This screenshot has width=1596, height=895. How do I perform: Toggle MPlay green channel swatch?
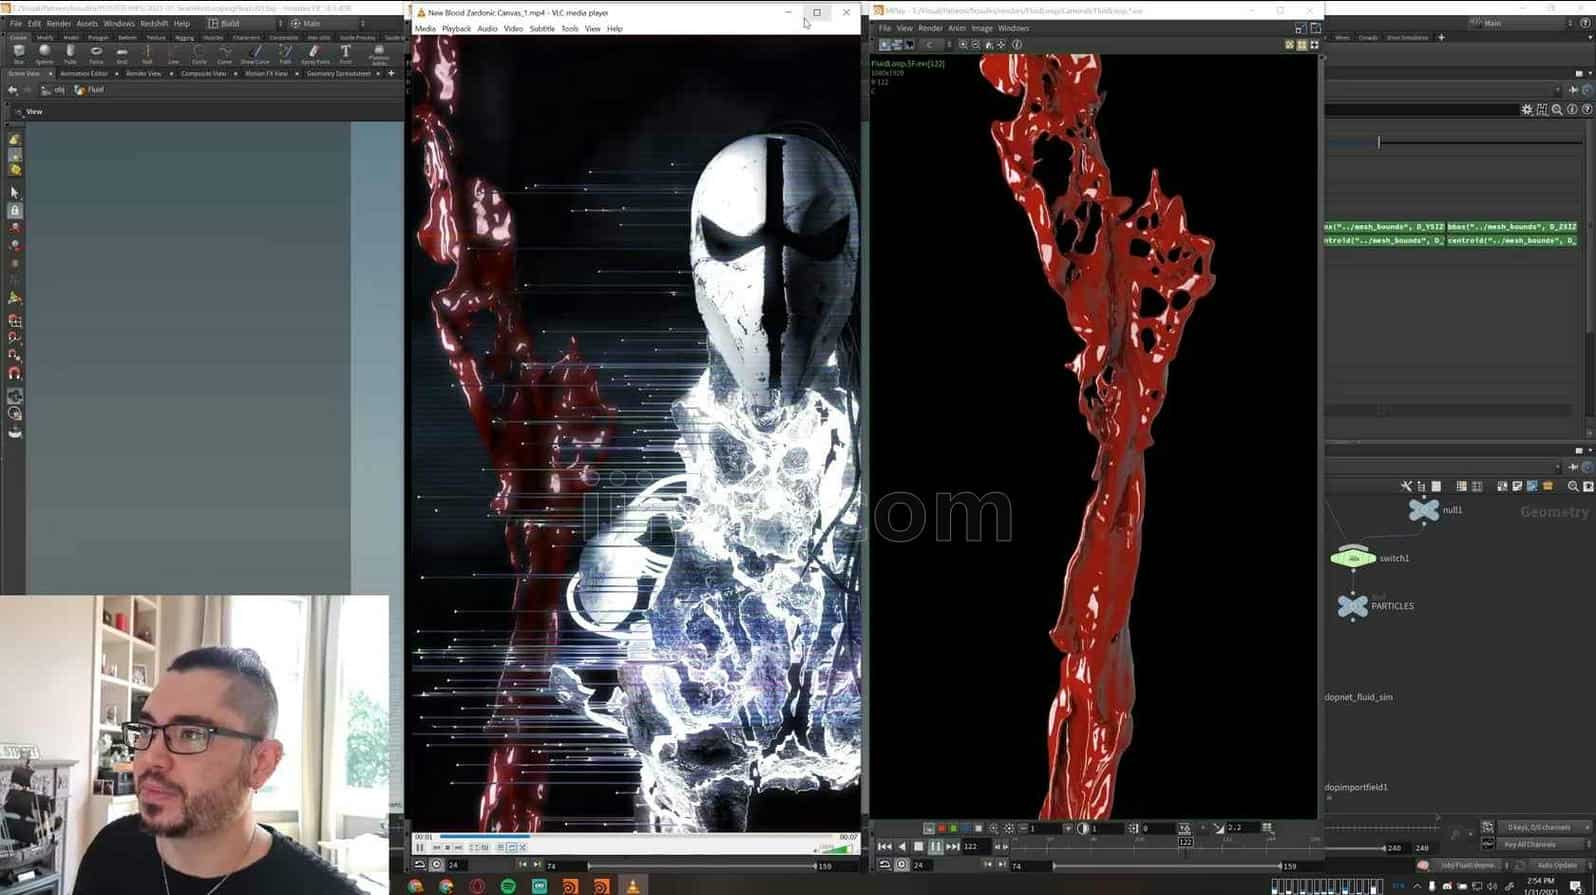953,828
